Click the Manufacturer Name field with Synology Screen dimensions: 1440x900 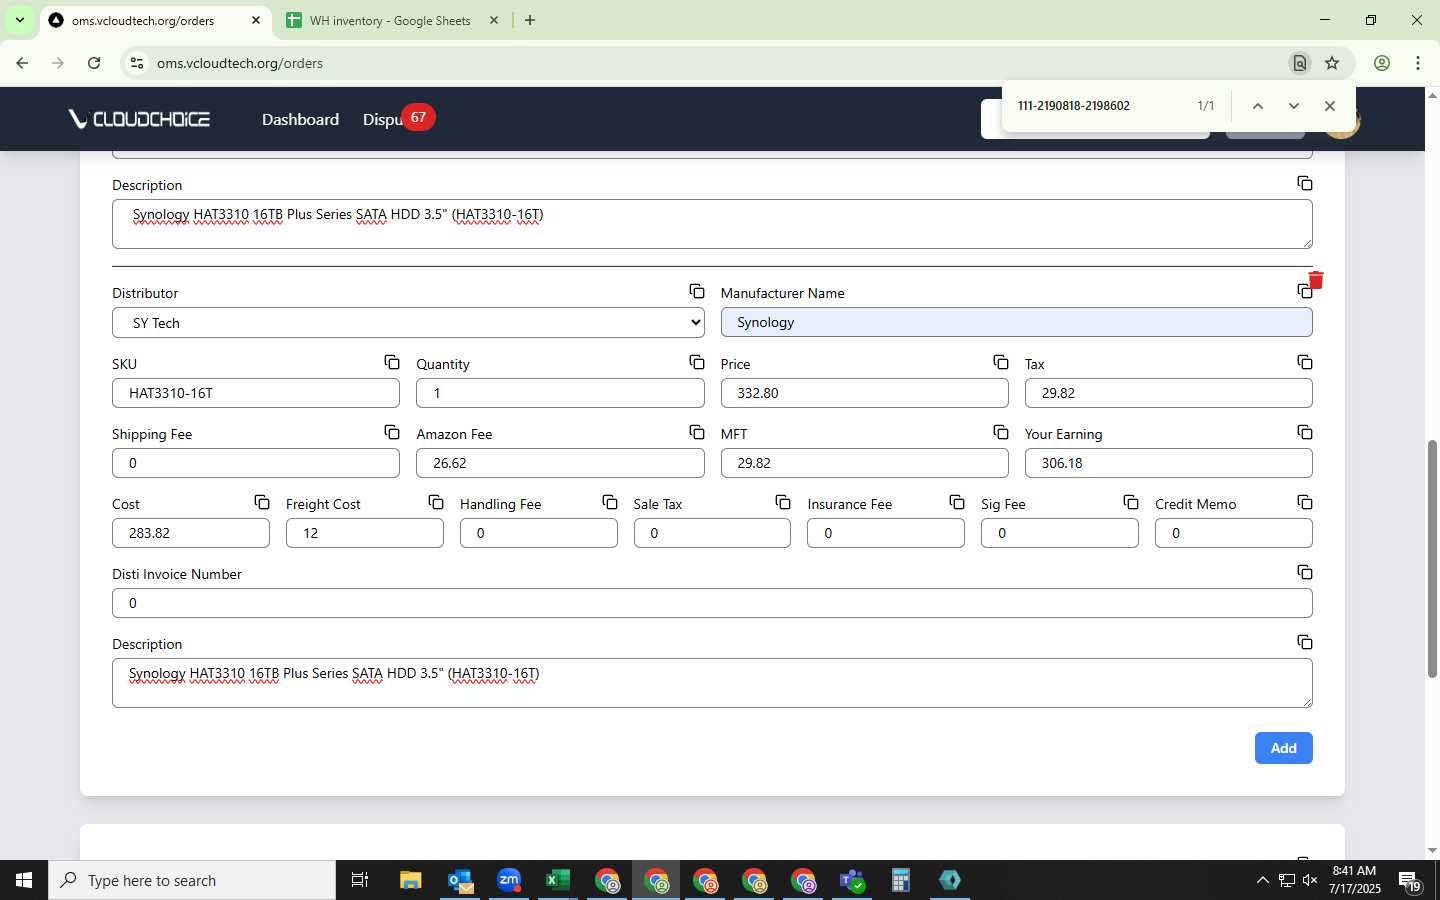click(1016, 322)
